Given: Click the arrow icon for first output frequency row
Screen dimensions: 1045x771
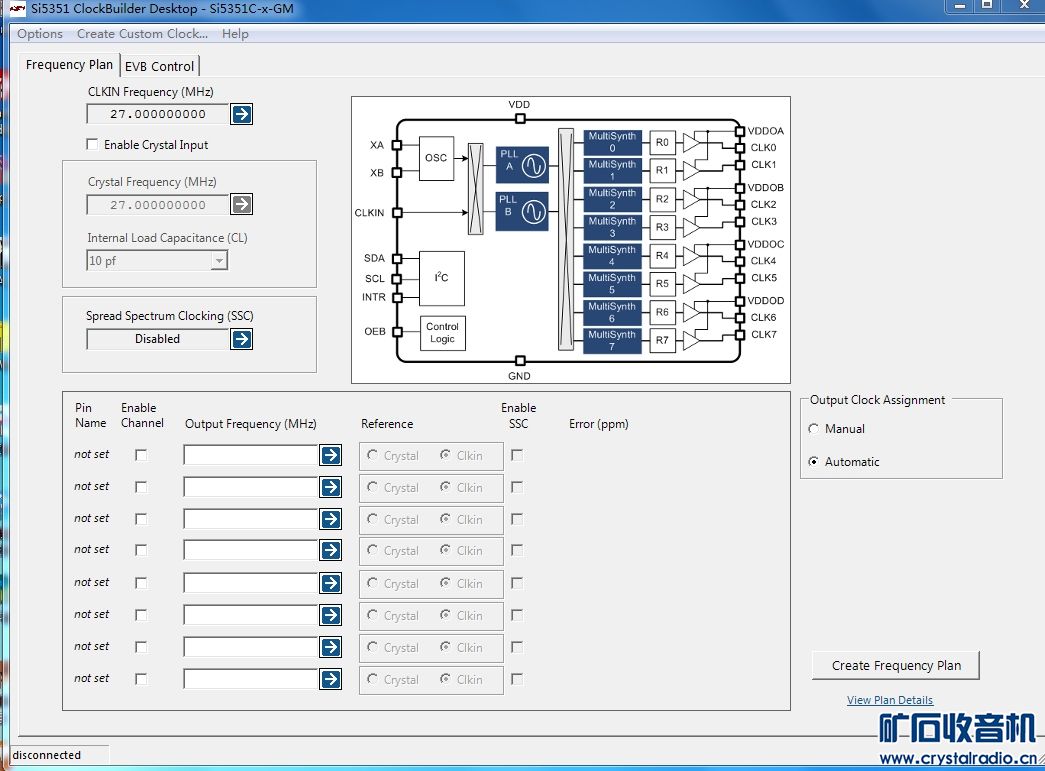Looking at the screenshot, I should [330, 455].
